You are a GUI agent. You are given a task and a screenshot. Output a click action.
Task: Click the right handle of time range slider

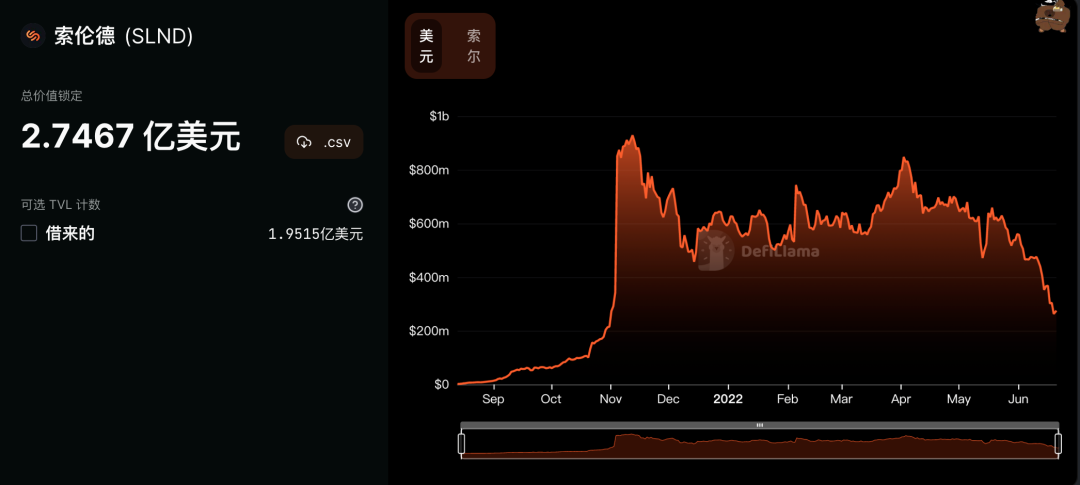(x=1058, y=444)
